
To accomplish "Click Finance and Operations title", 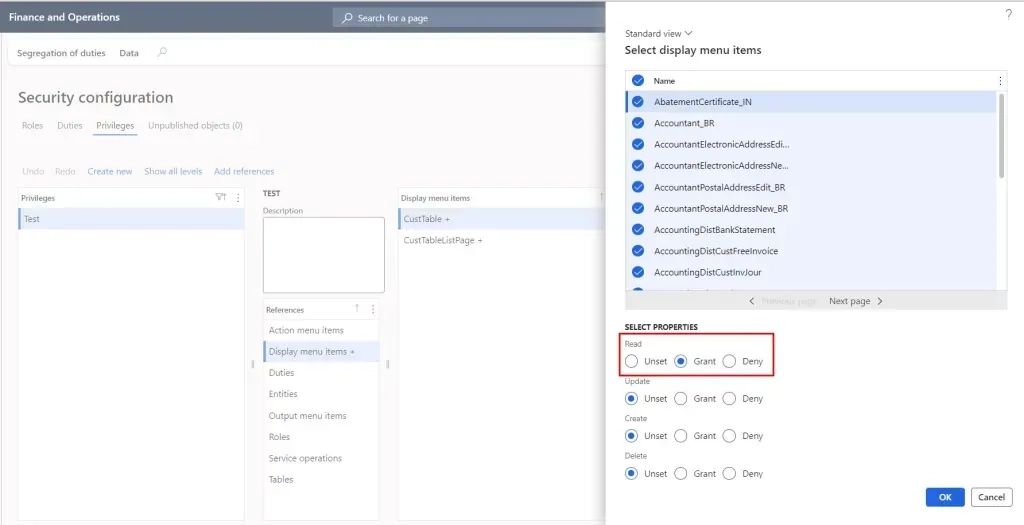I will click(x=64, y=17).
